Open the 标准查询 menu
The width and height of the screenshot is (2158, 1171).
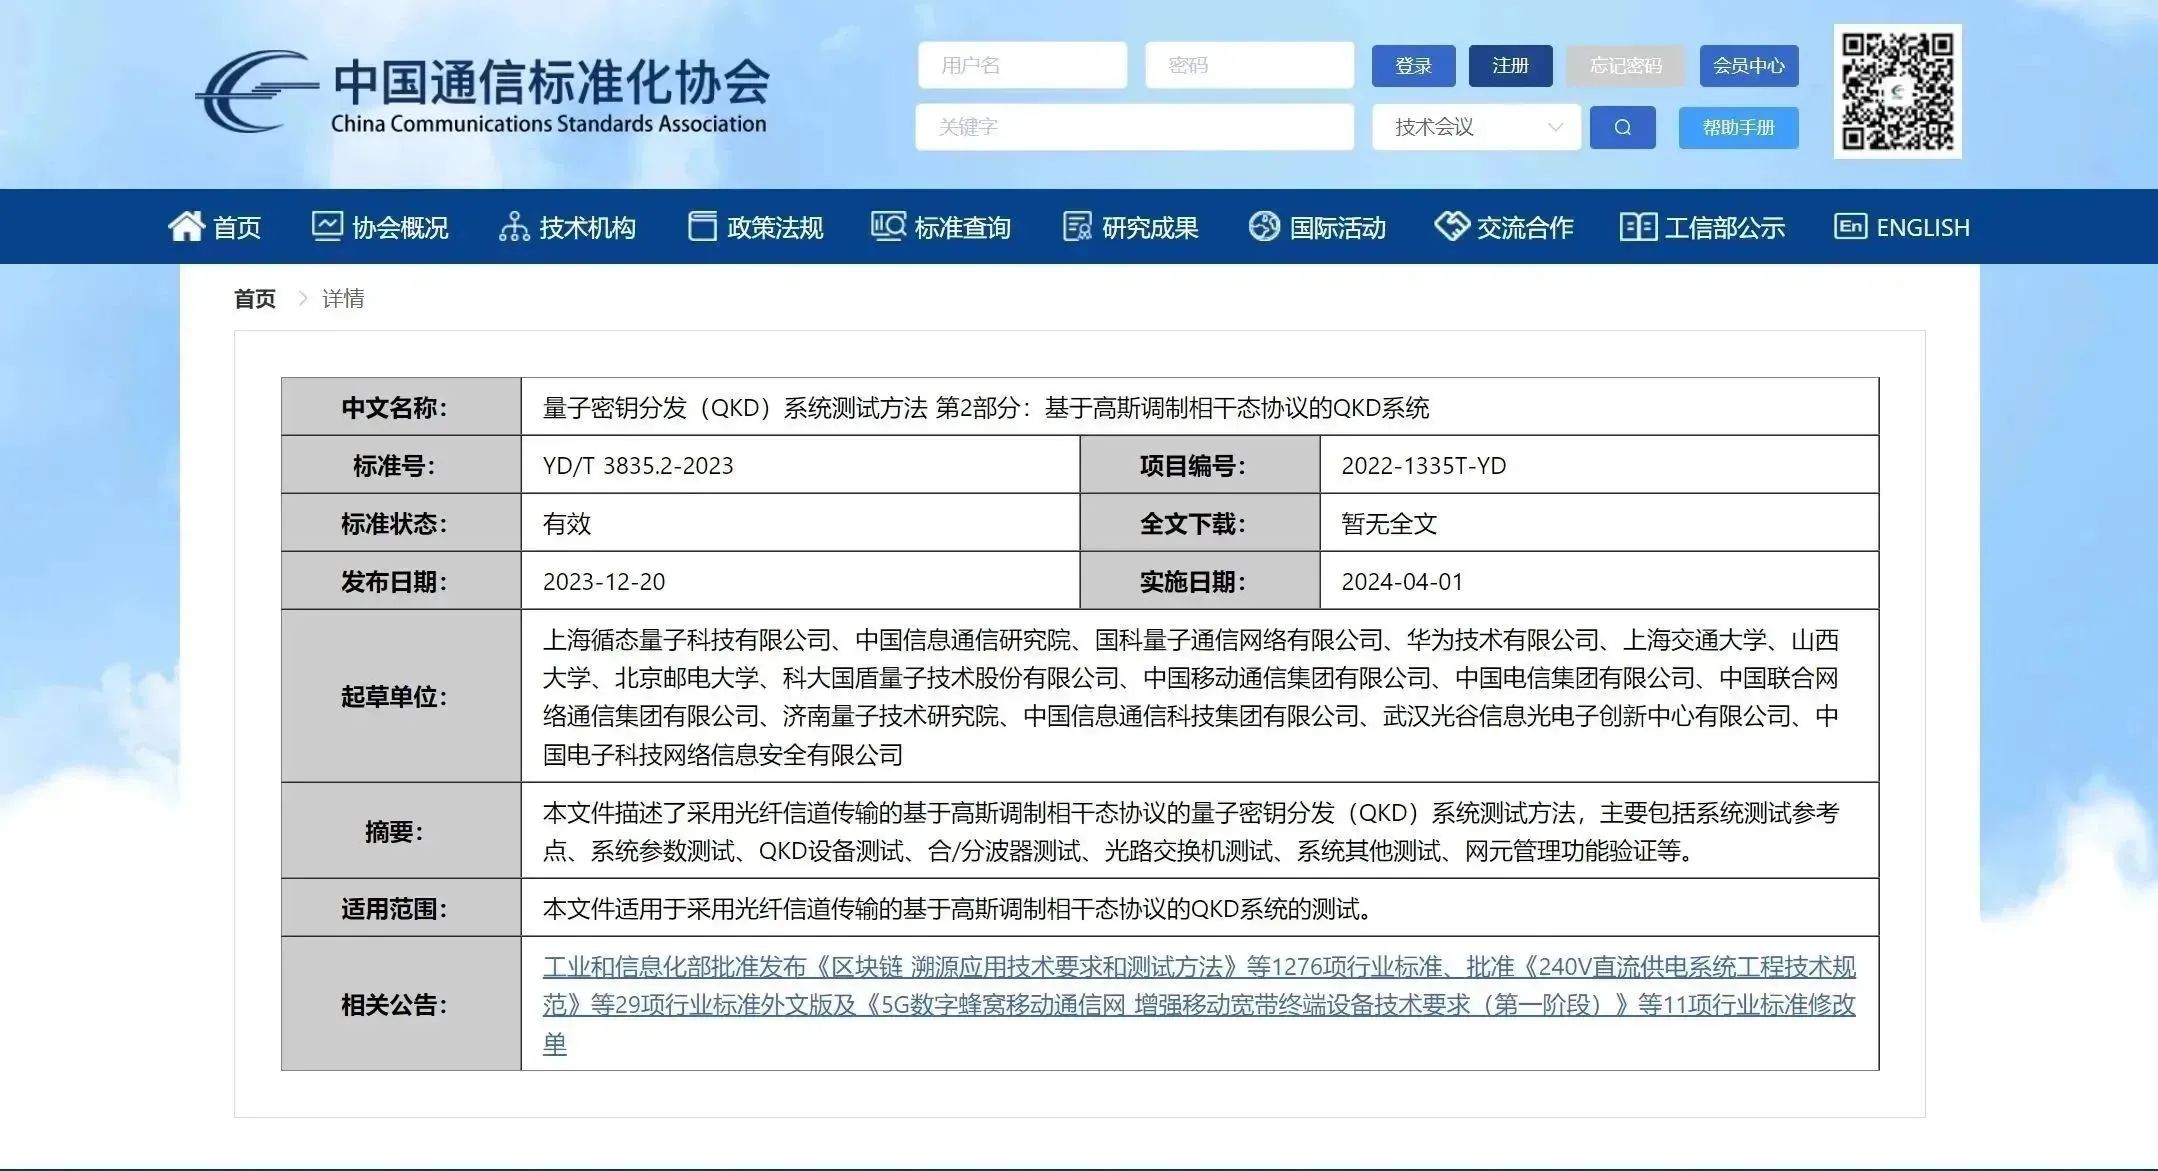[x=962, y=228]
